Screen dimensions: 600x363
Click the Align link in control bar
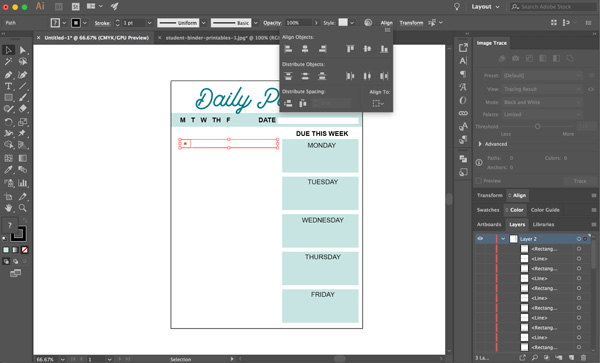click(x=386, y=23)
